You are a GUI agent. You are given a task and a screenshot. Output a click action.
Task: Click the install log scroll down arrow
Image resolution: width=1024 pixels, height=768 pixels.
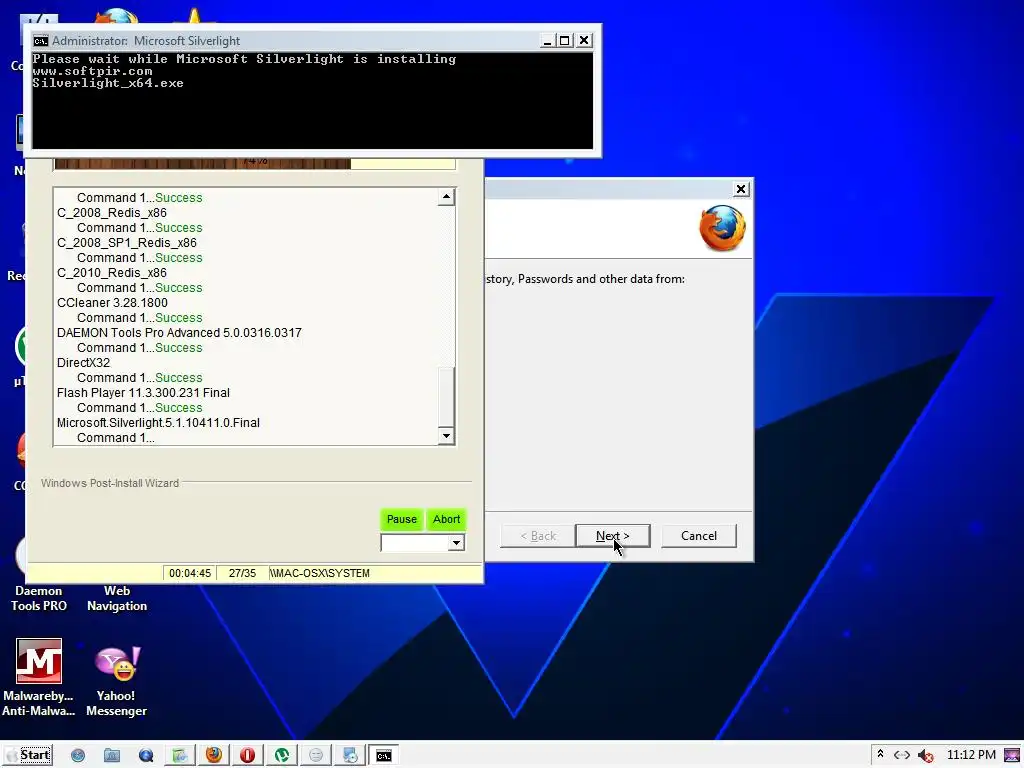[x=446, y=436]
